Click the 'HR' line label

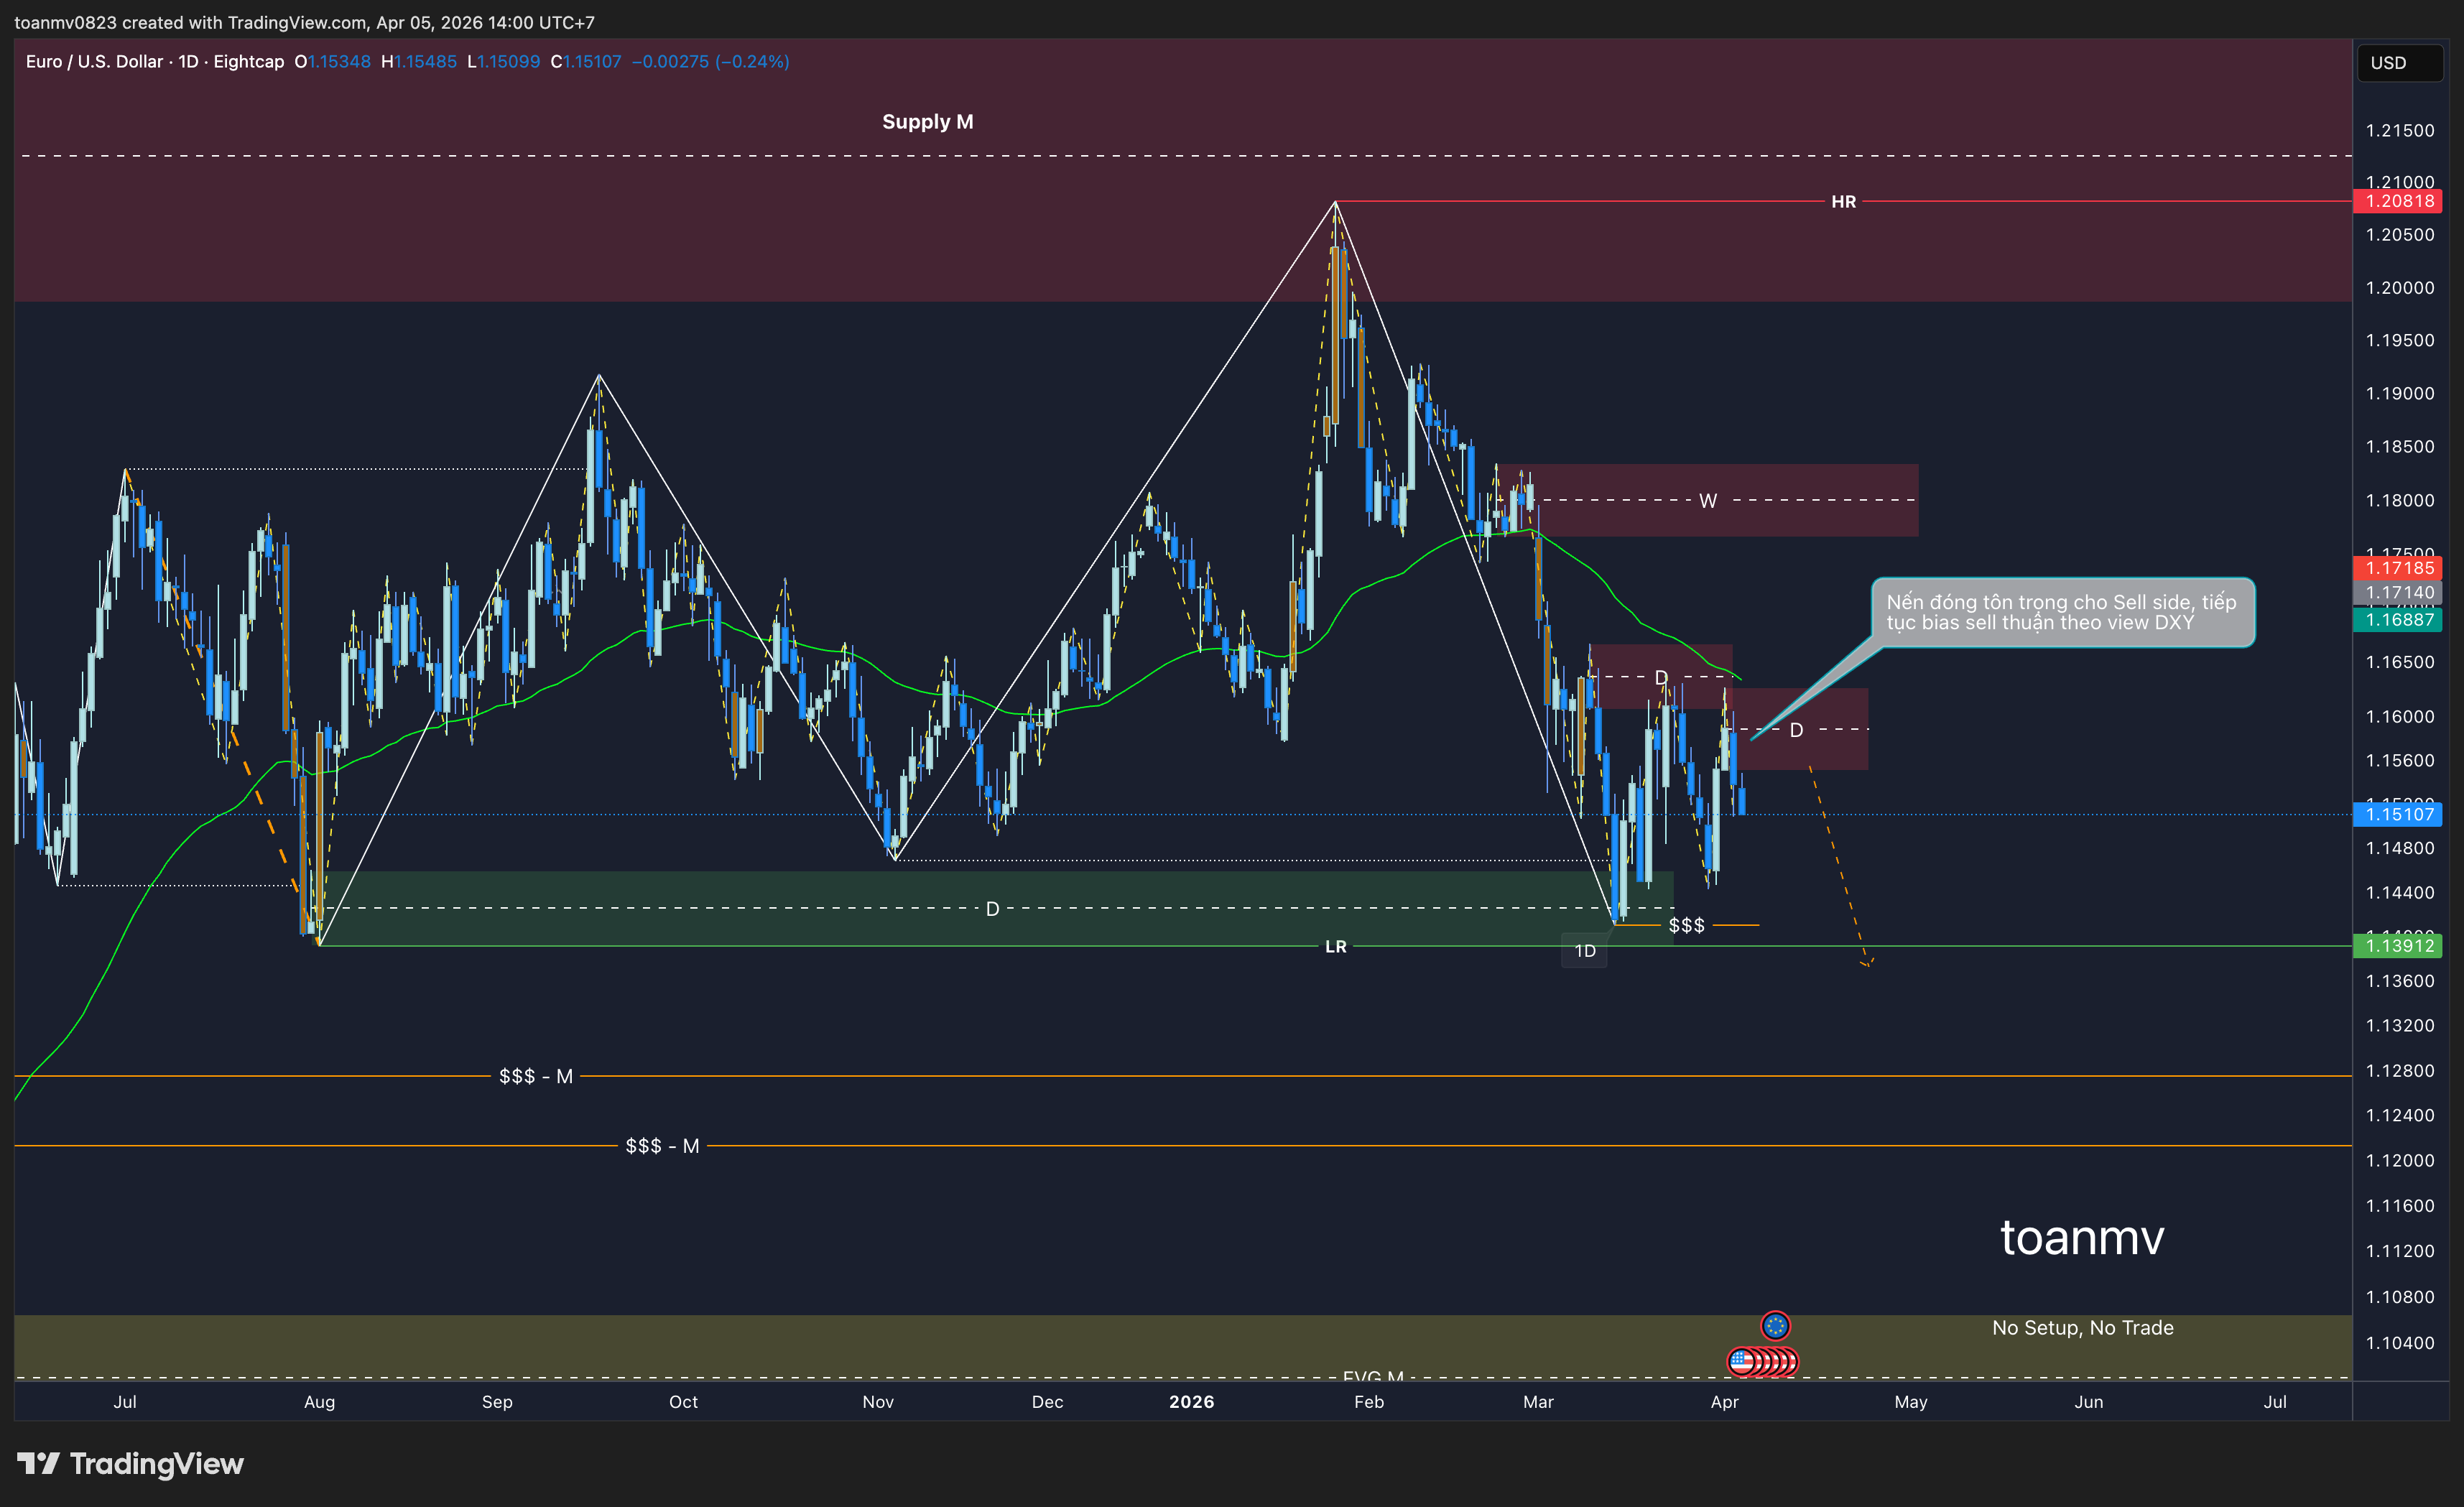(1843, 202)
